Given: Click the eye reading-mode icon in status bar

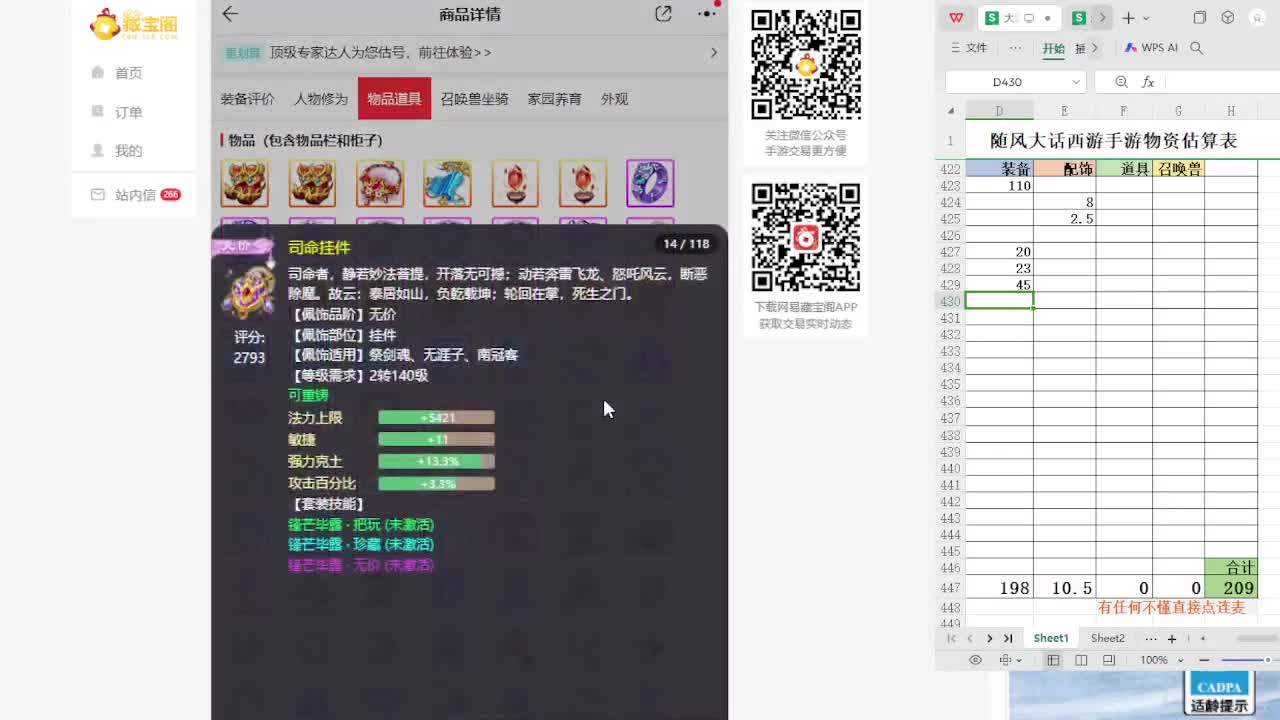Looking at the screenshot, I should tap(976, 660).
